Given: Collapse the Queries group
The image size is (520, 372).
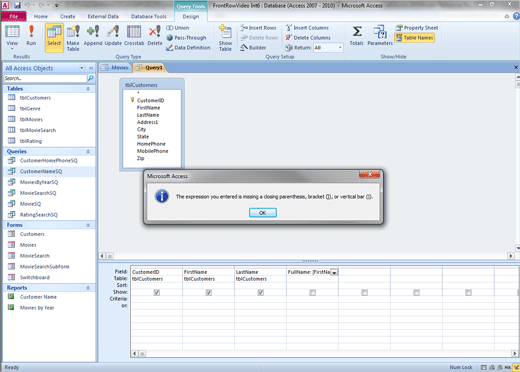Looking at the screenshot, I should pyautogui.click(x=88, y=152).
